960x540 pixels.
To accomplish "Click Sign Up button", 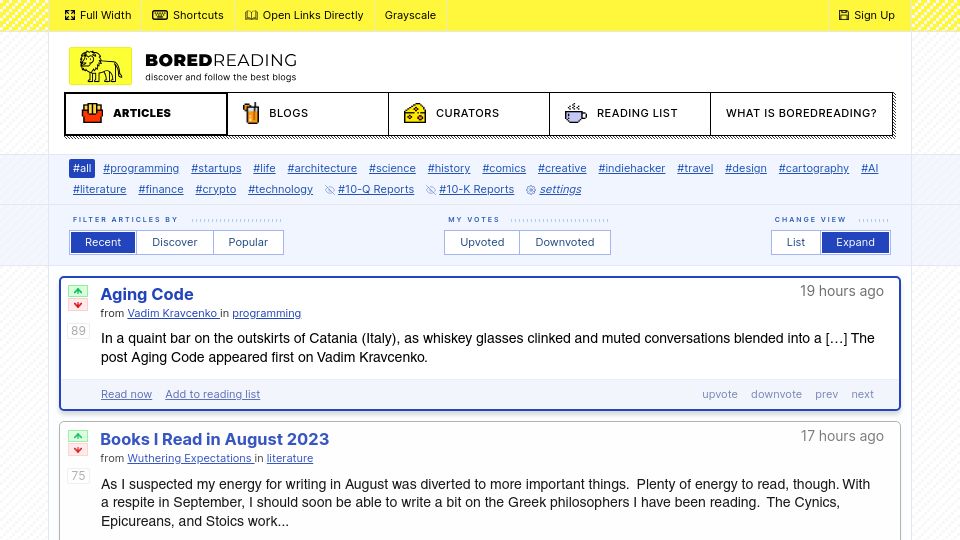I will (867, 15).
